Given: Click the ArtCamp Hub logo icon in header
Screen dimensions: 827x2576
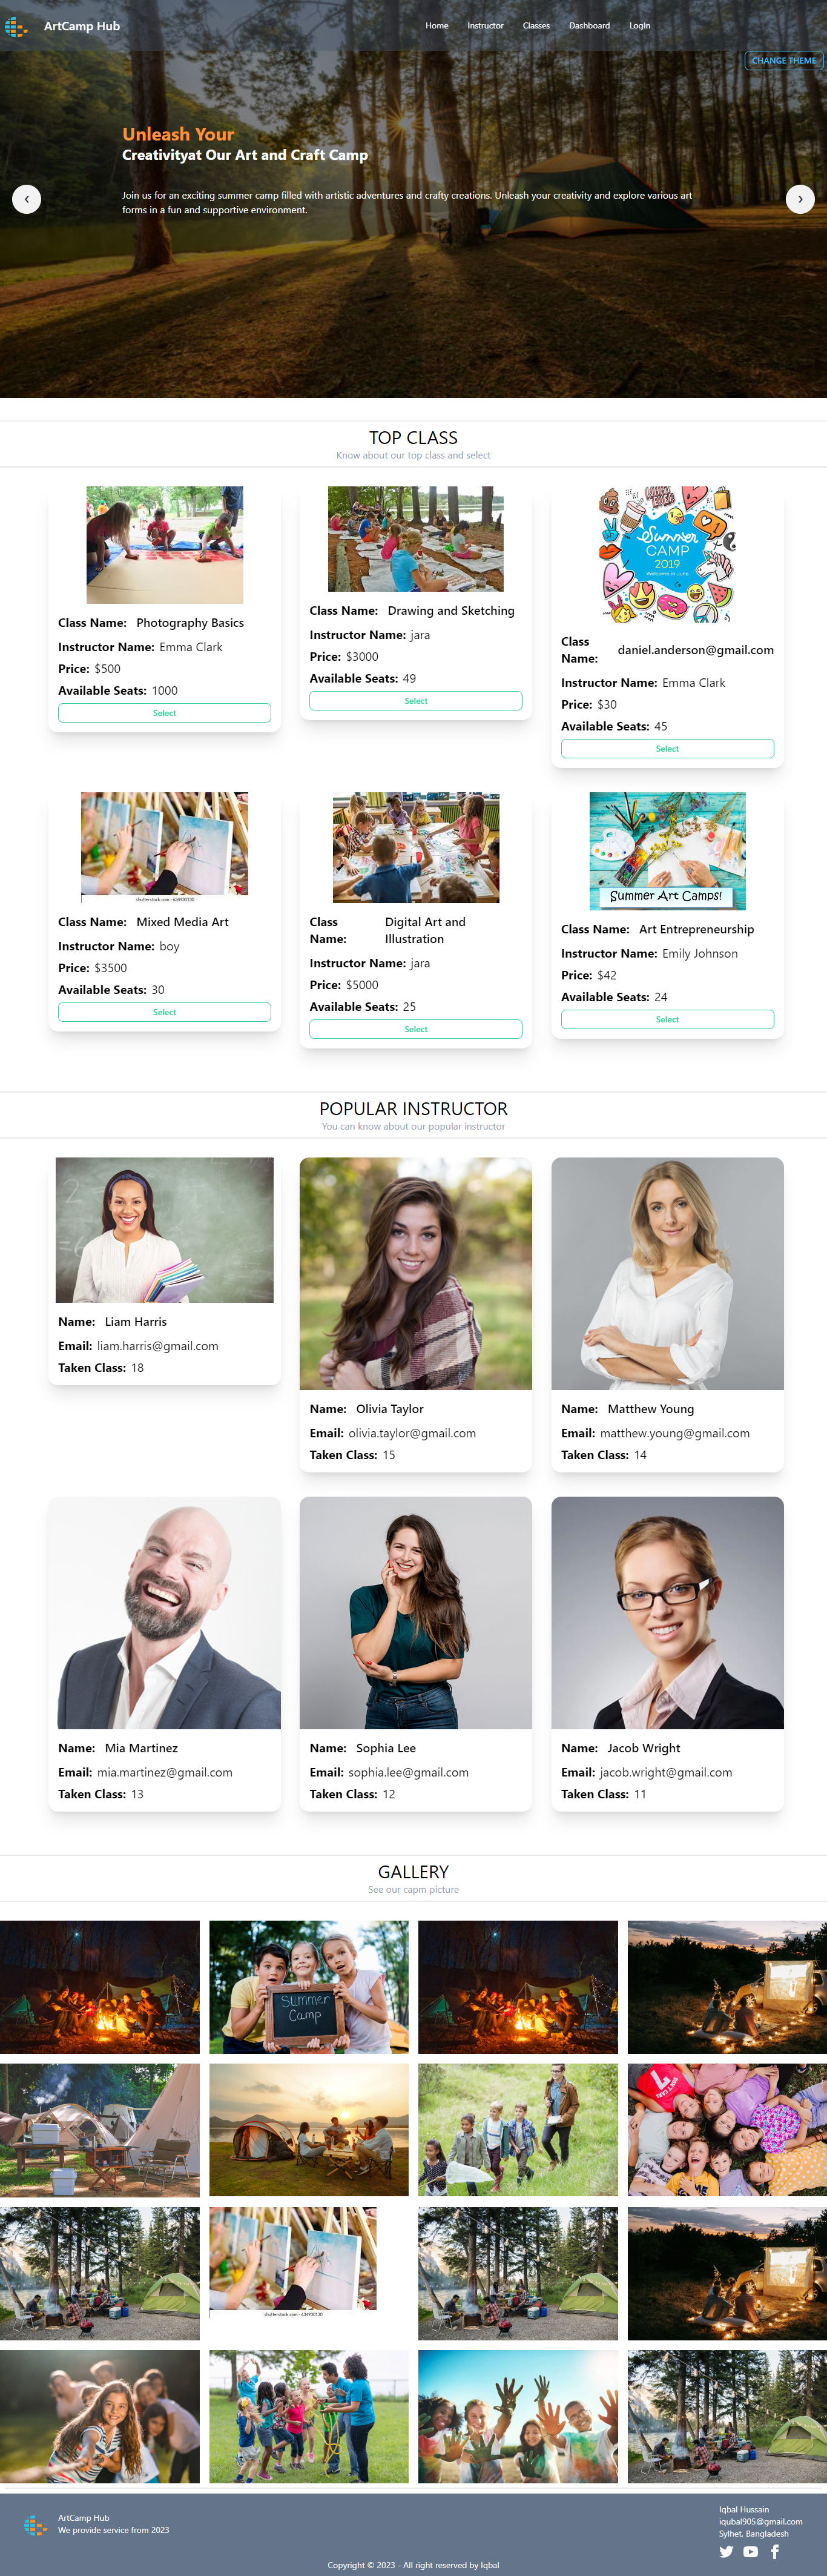Looking at the screenshot, I should click(x=16, y=26).
